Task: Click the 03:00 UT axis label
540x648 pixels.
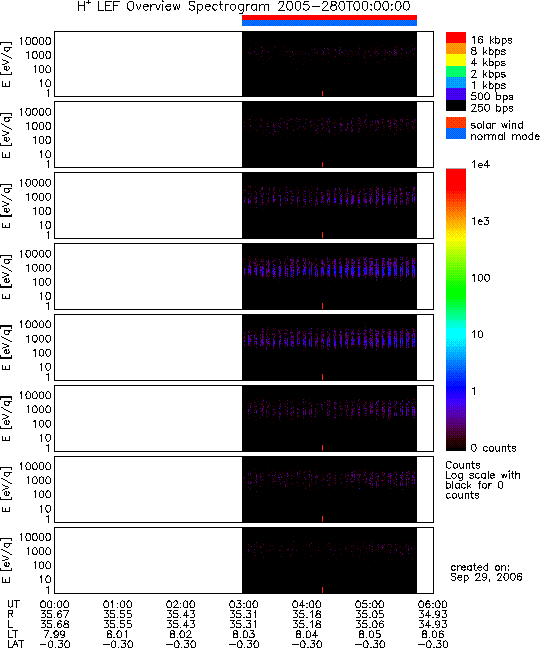Action: (244, 605)
